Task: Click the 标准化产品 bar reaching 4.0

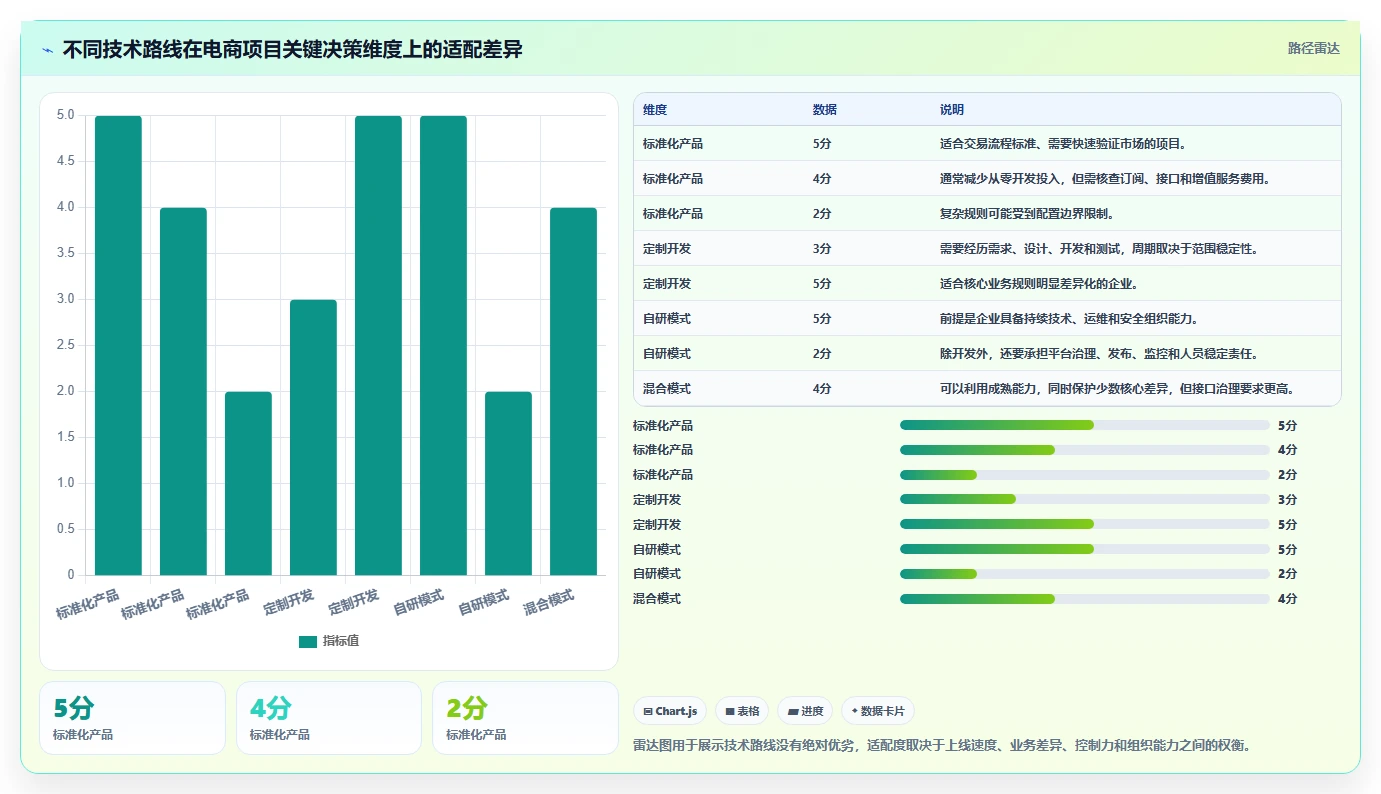Action: 183,391
